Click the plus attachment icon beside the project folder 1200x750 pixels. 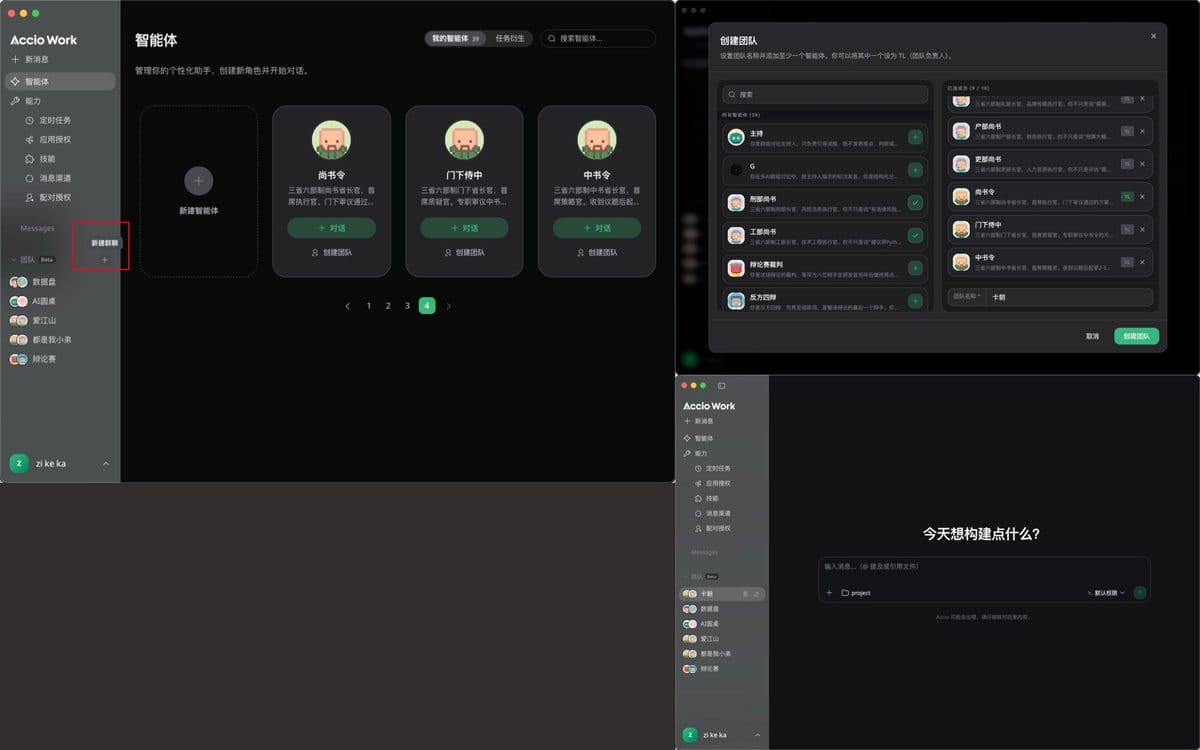click(x=829, y=593)
